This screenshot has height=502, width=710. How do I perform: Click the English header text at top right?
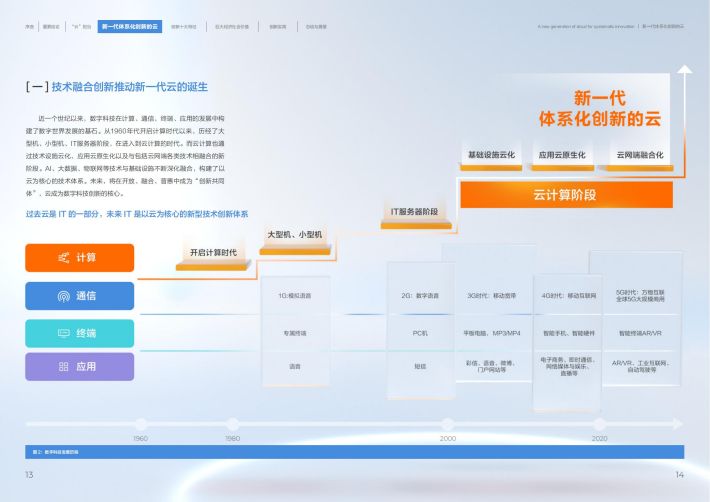[x=586, y=27]
